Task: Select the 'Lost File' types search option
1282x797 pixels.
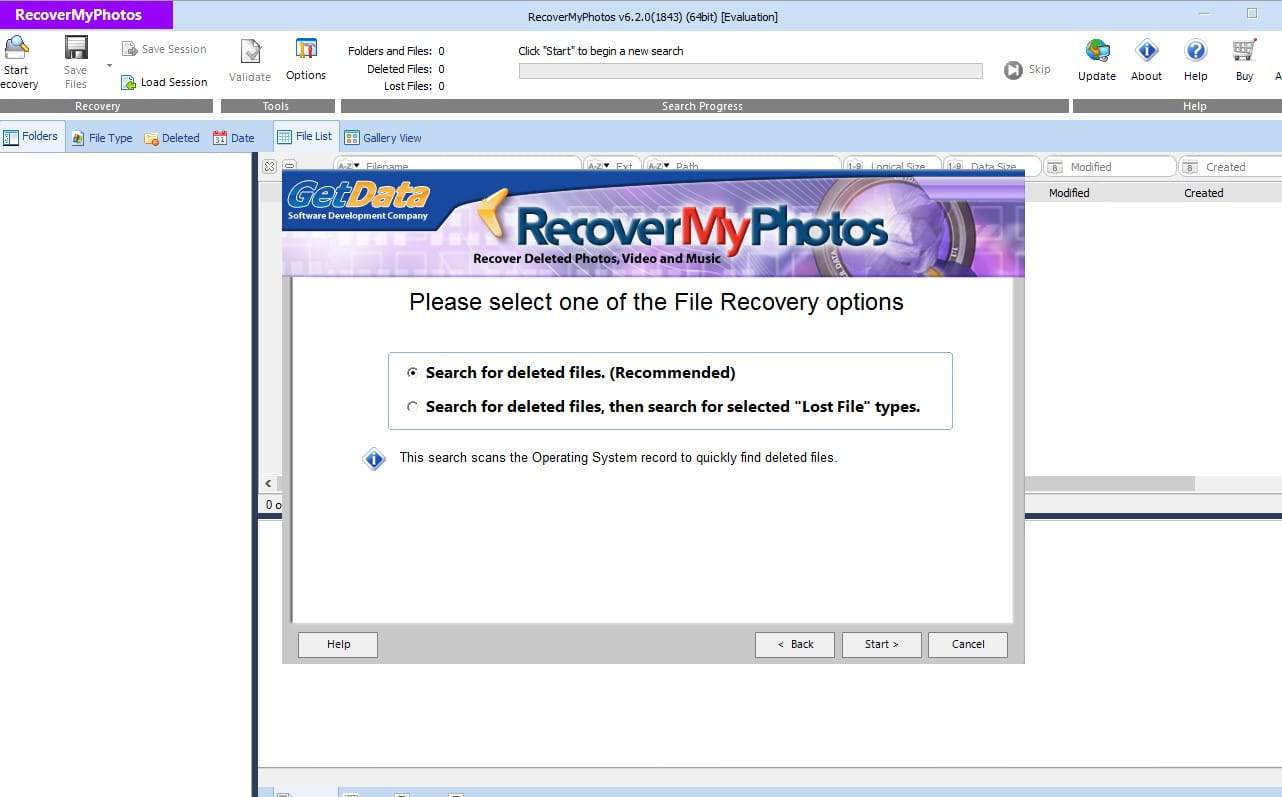Action: click(x=663, y=406)
